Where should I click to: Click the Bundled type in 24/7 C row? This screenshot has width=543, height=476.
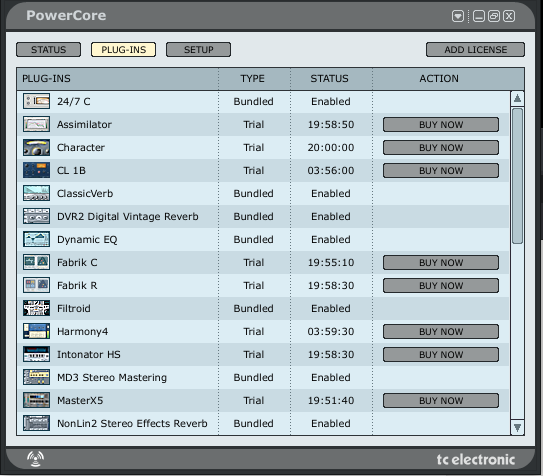pyautogui.click(x=253, y=101)
